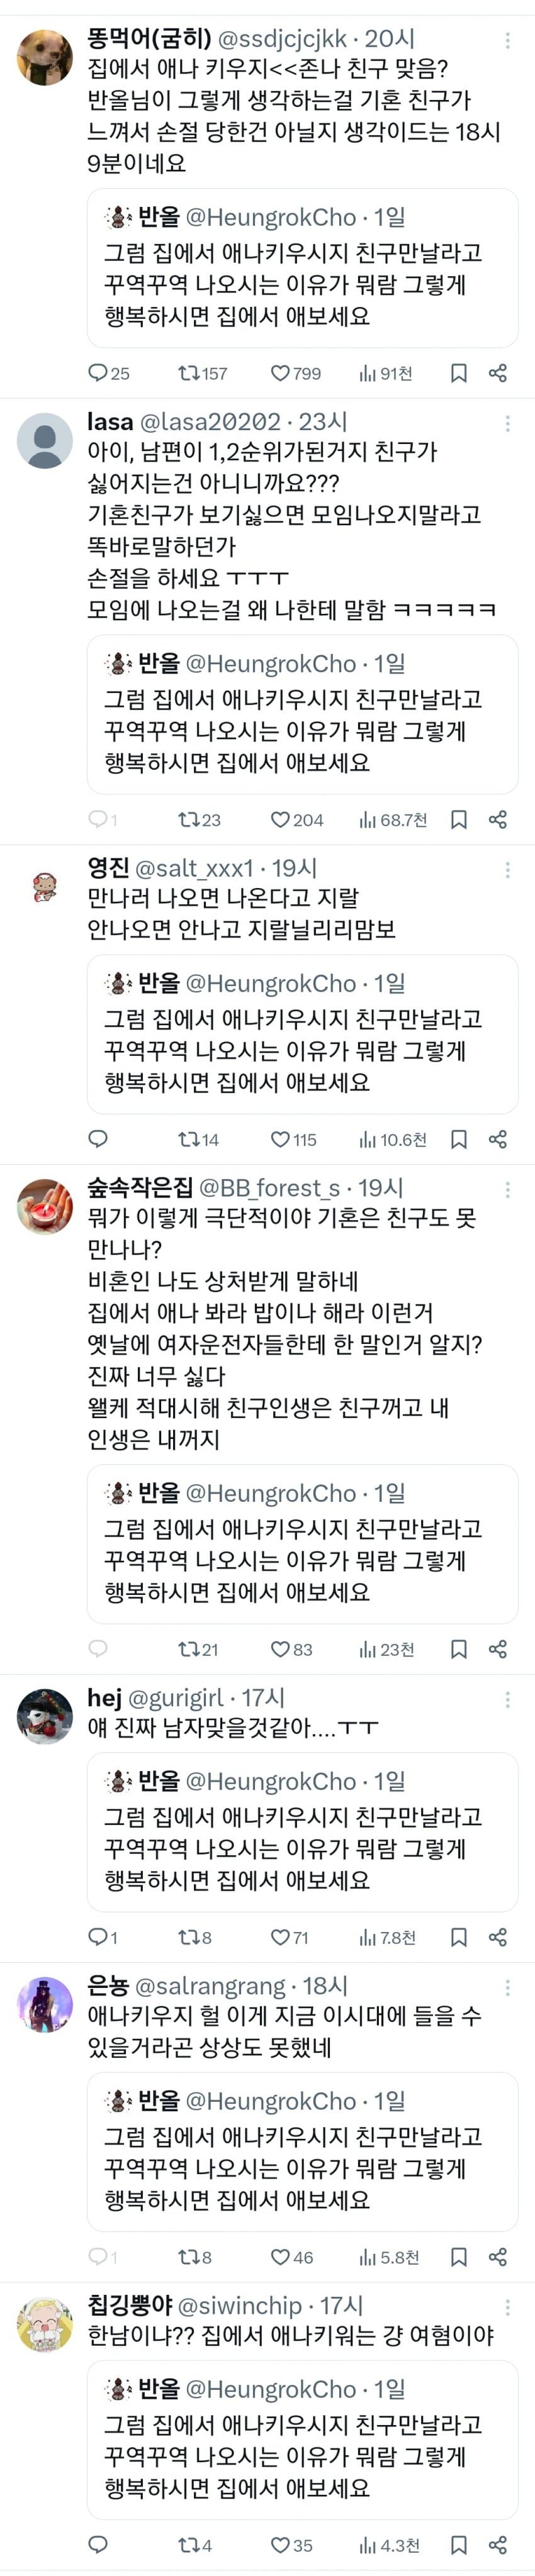535x2576 pixels.
Task: Open more options menu for 똥먹어's tweet
Action: click(x=508, y=40)
